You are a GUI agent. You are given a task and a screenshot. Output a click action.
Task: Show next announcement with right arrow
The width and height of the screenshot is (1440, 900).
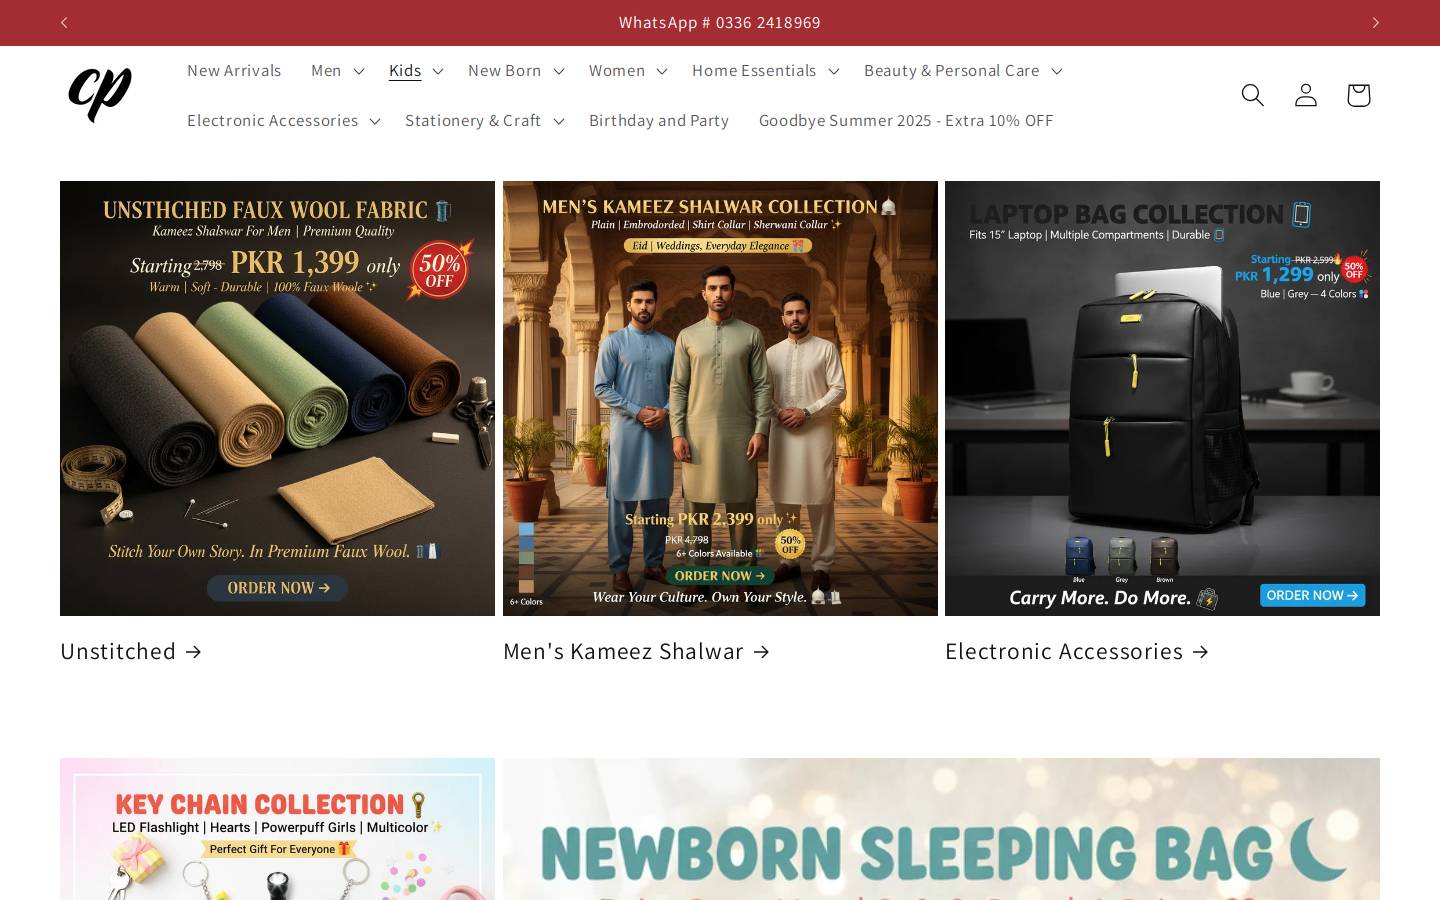click(x=1375, y=22)
